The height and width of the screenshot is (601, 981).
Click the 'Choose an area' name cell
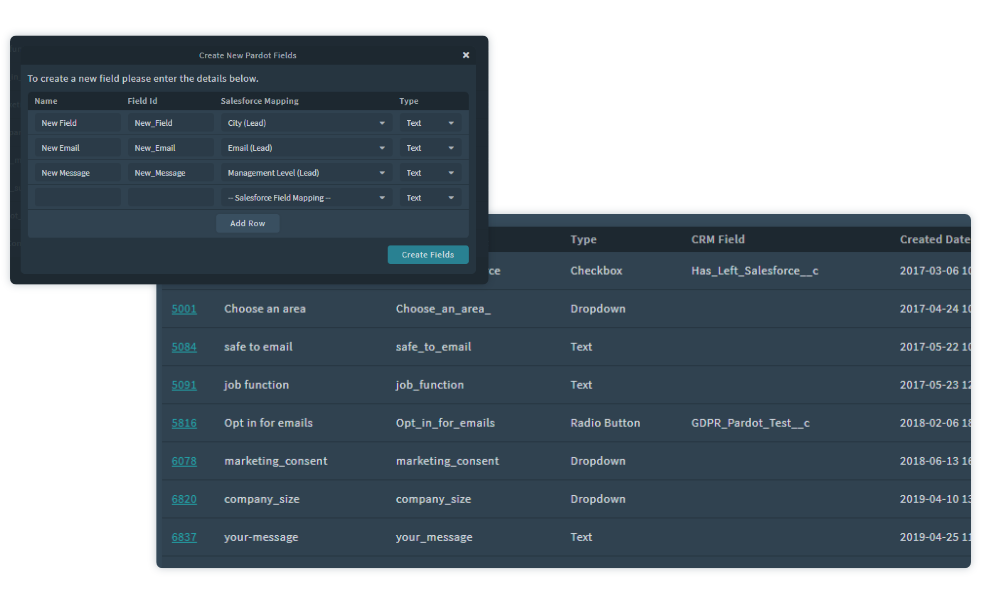tap(265, 309)
